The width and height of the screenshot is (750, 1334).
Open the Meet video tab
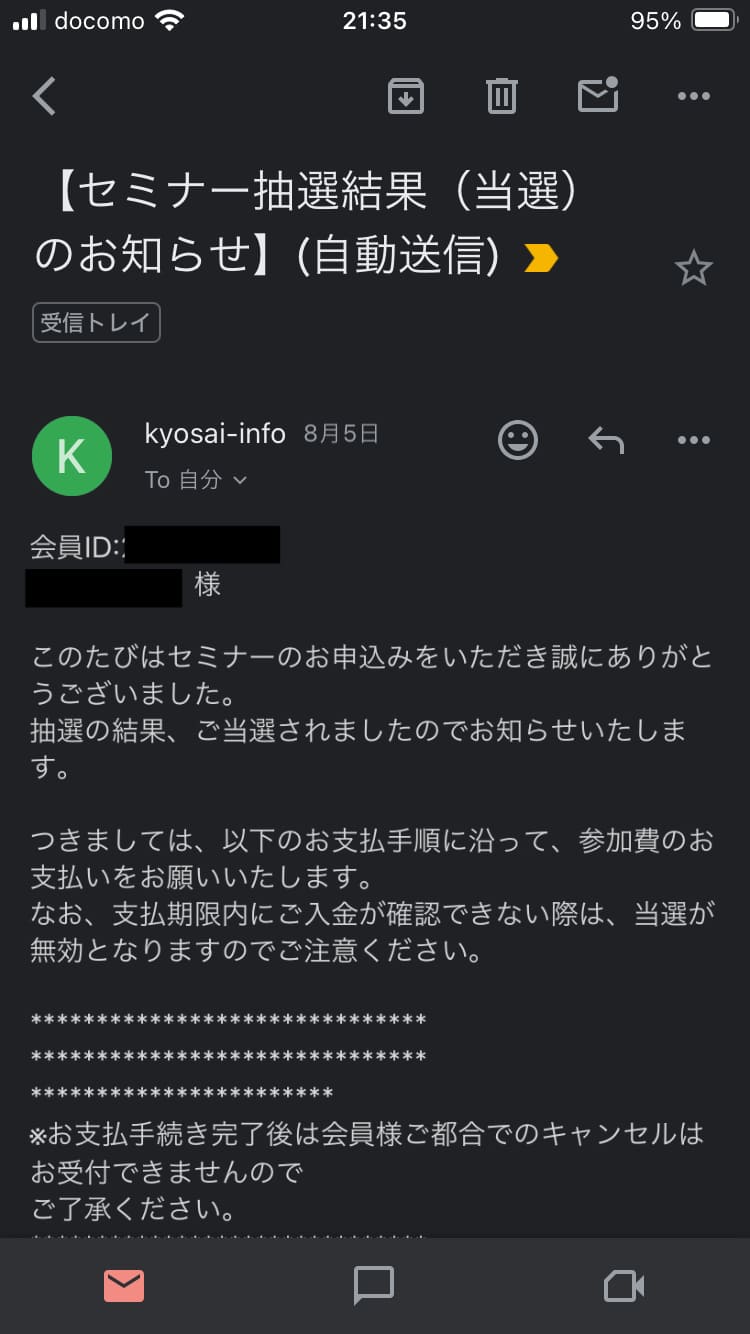coord(624,1286)
